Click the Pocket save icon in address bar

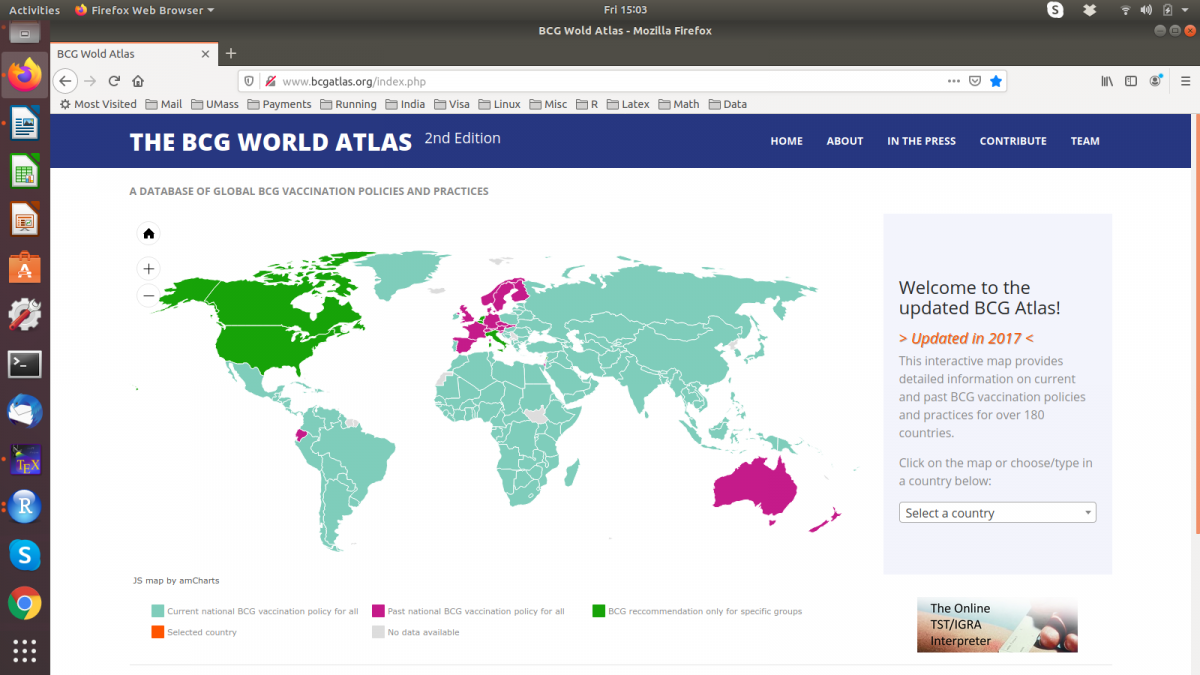pos(975,81)
